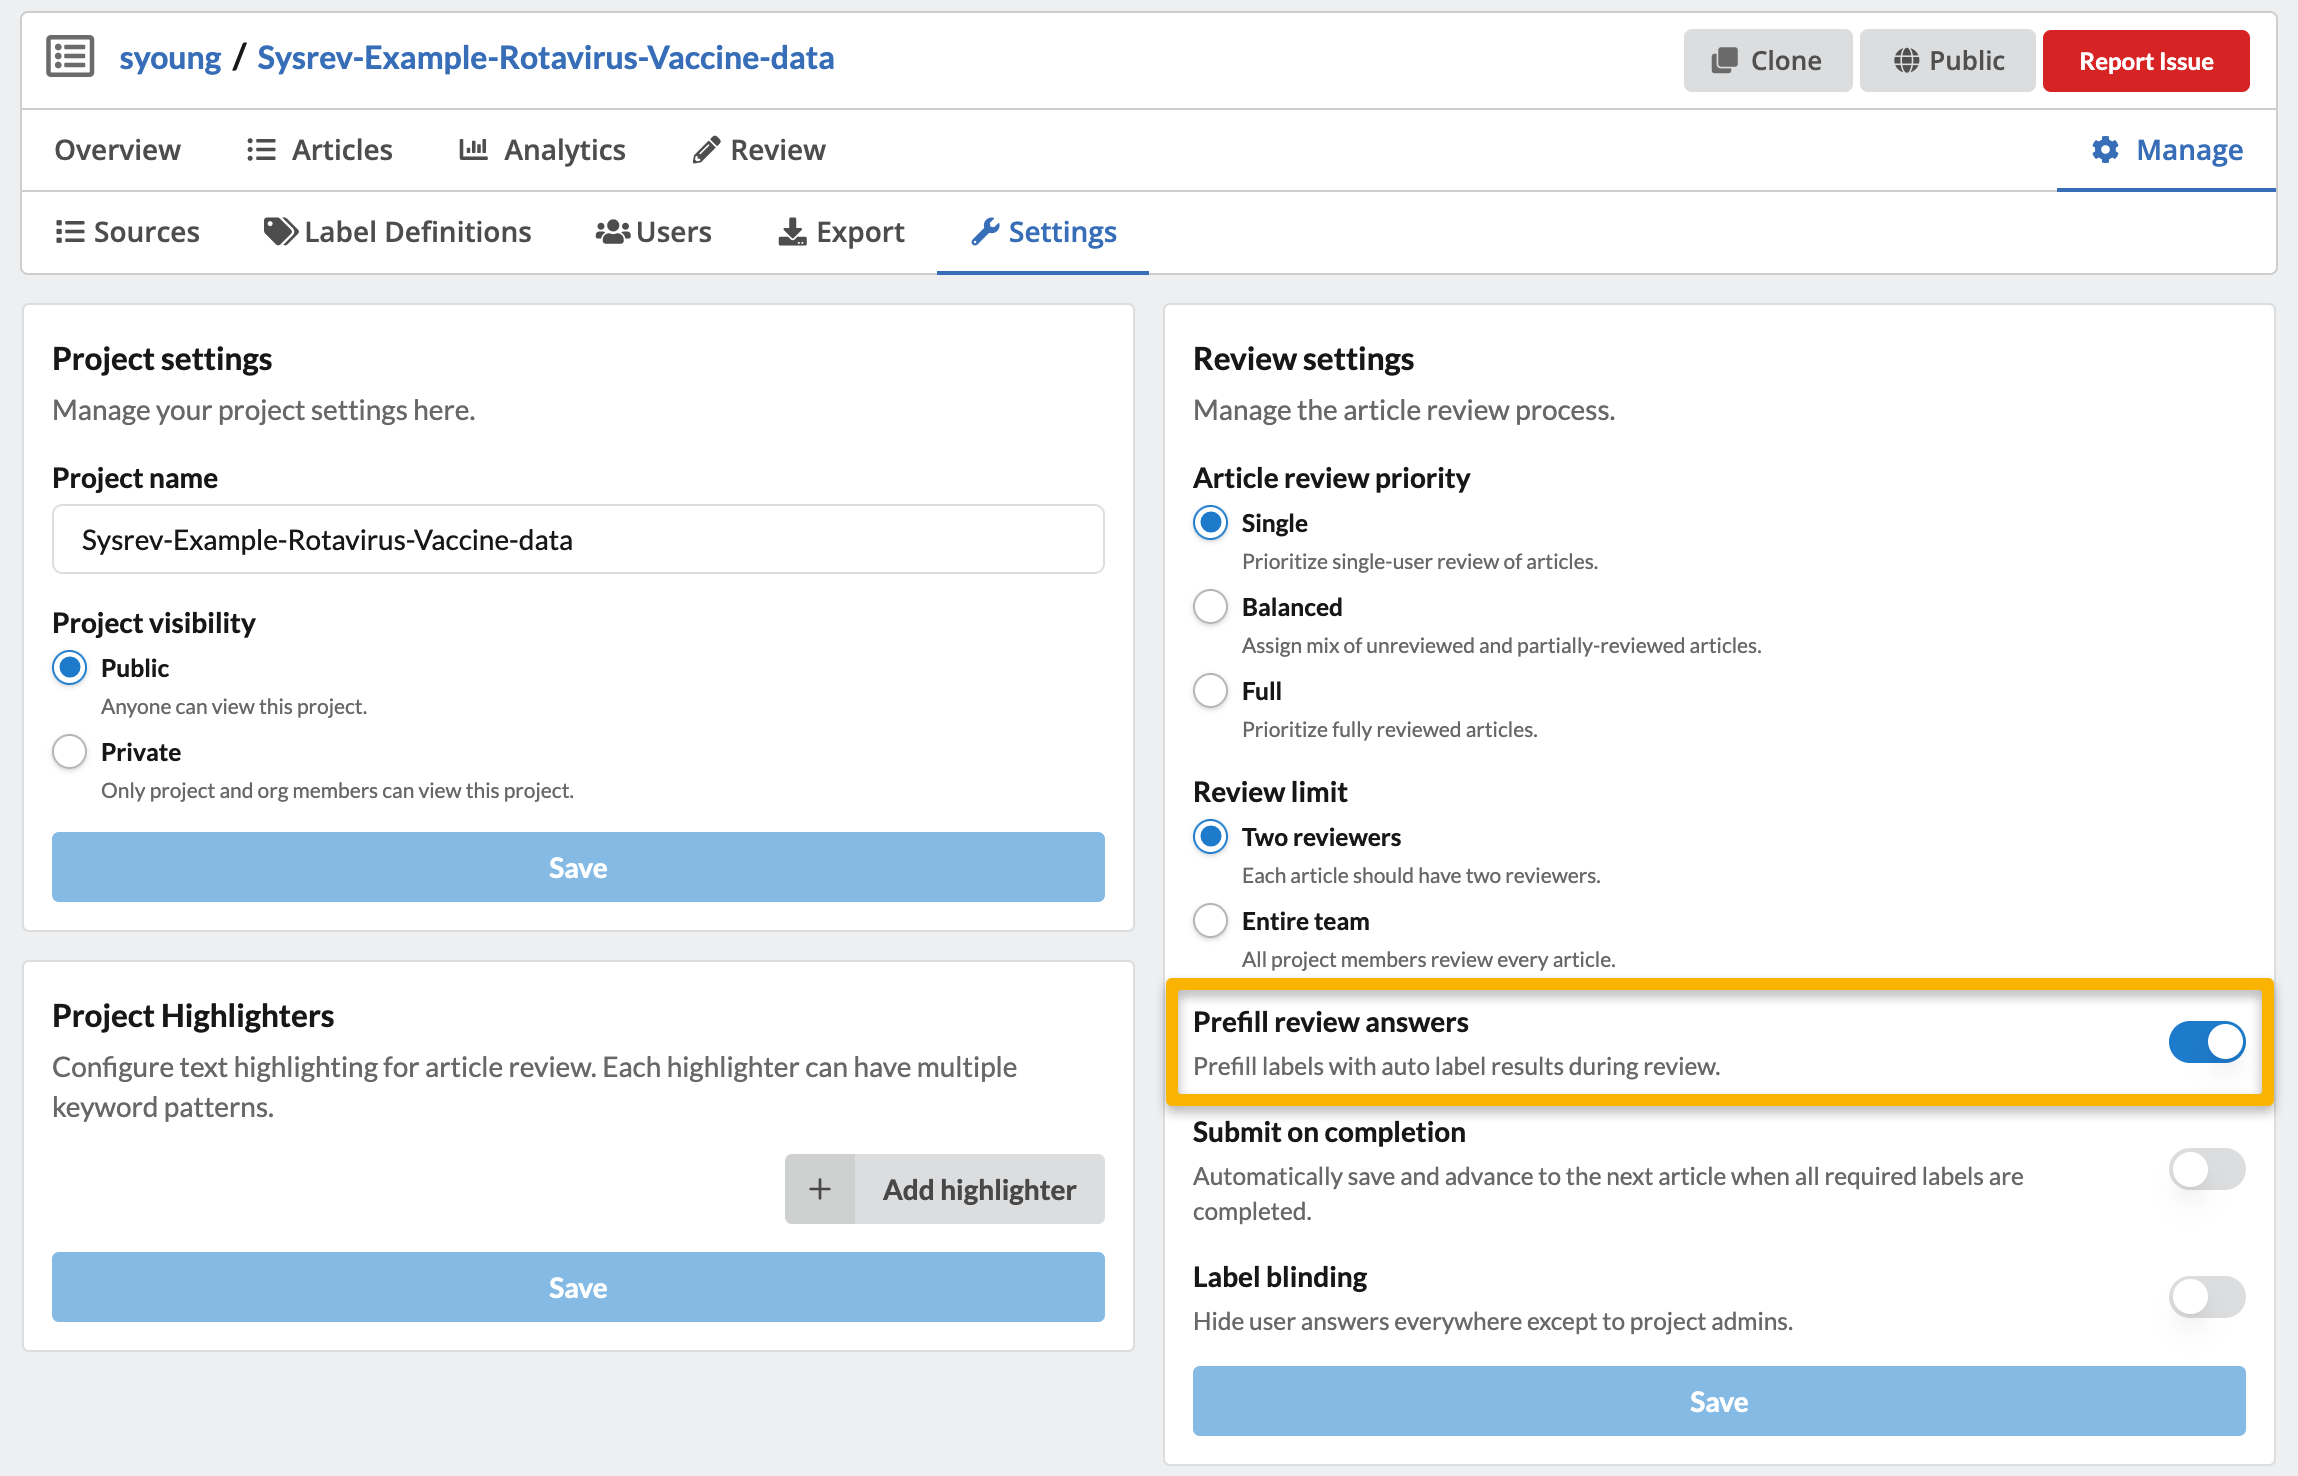Disable the Prefill review answers toggle
Viewport: 2298px width, 1476px height.
[2206, 1042]
